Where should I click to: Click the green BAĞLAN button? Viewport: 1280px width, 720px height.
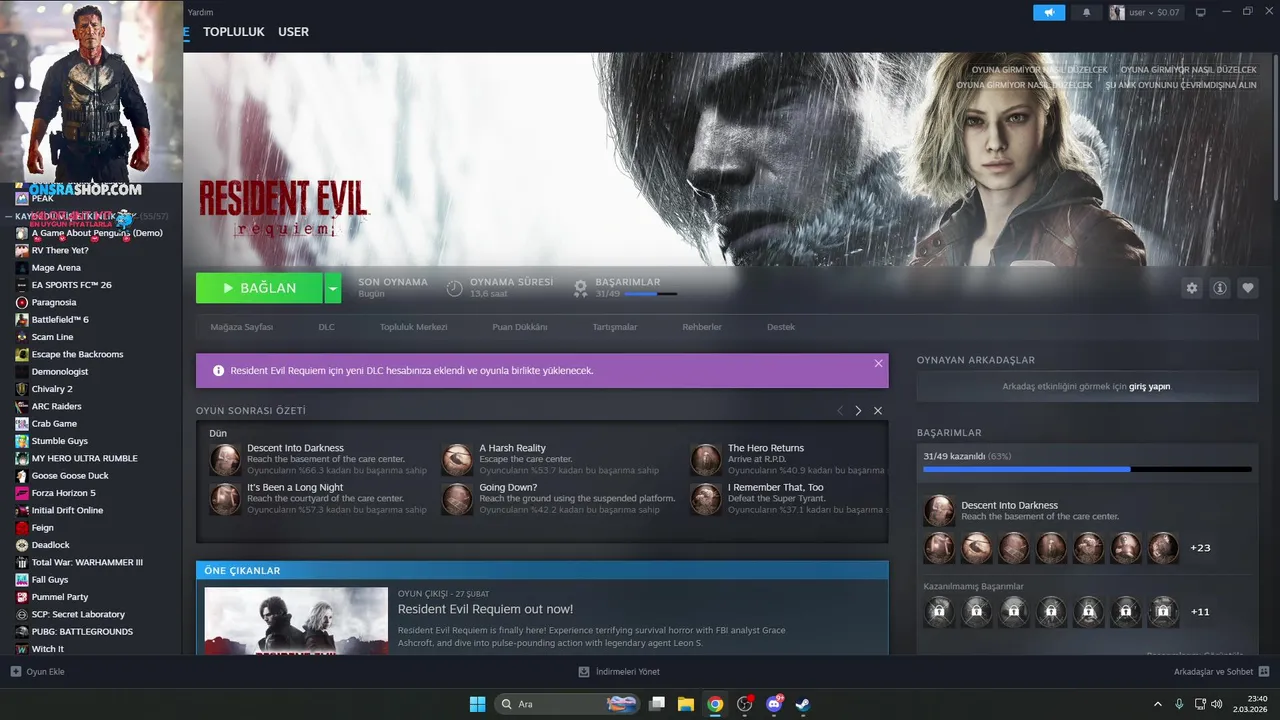259,288
